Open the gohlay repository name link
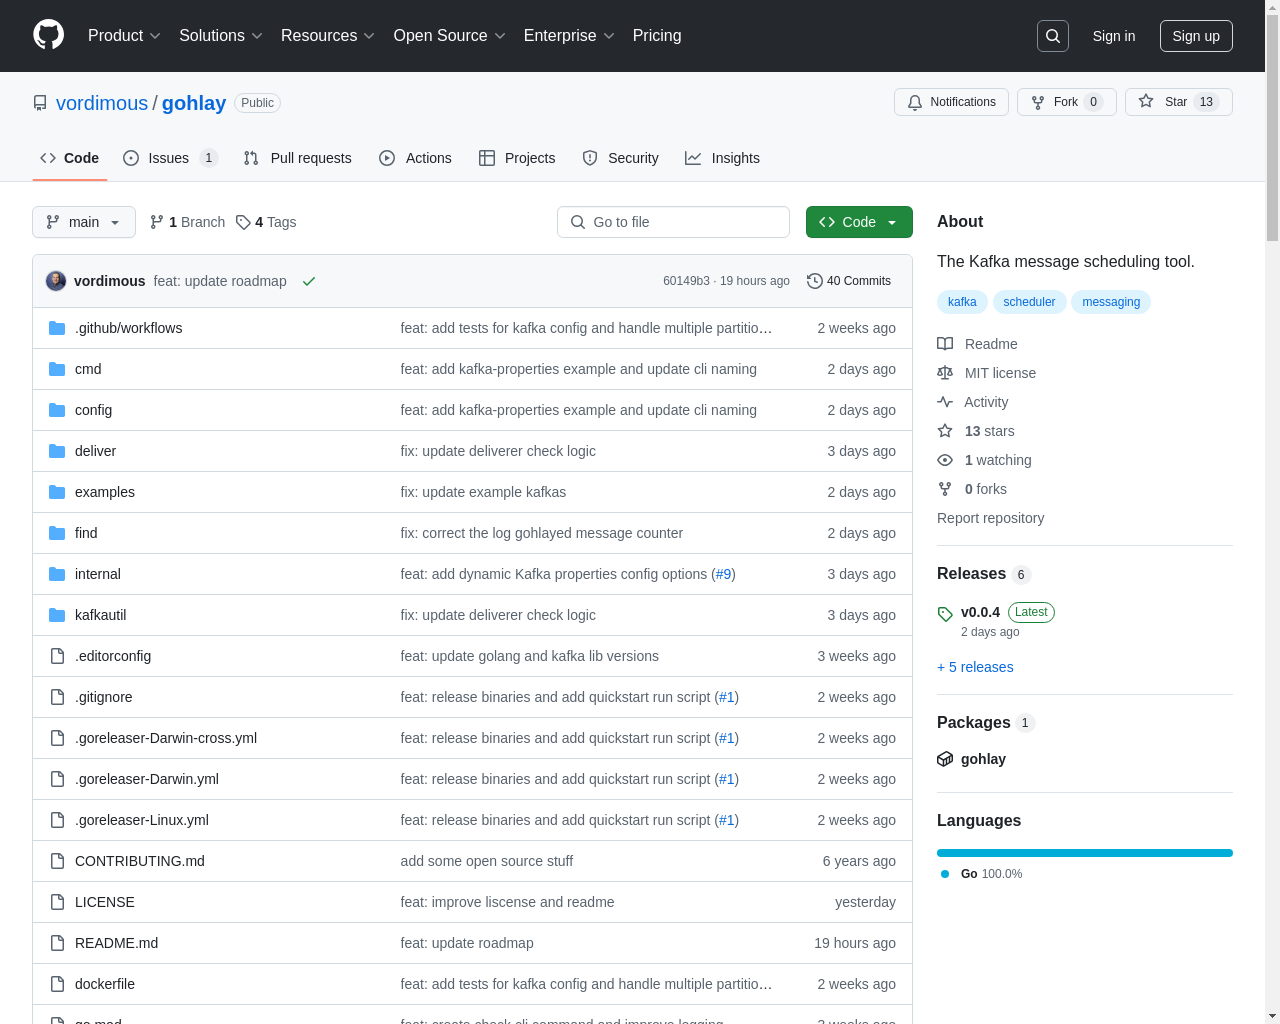Screen dimensions: 1280x1024 [x=194, y=103]
